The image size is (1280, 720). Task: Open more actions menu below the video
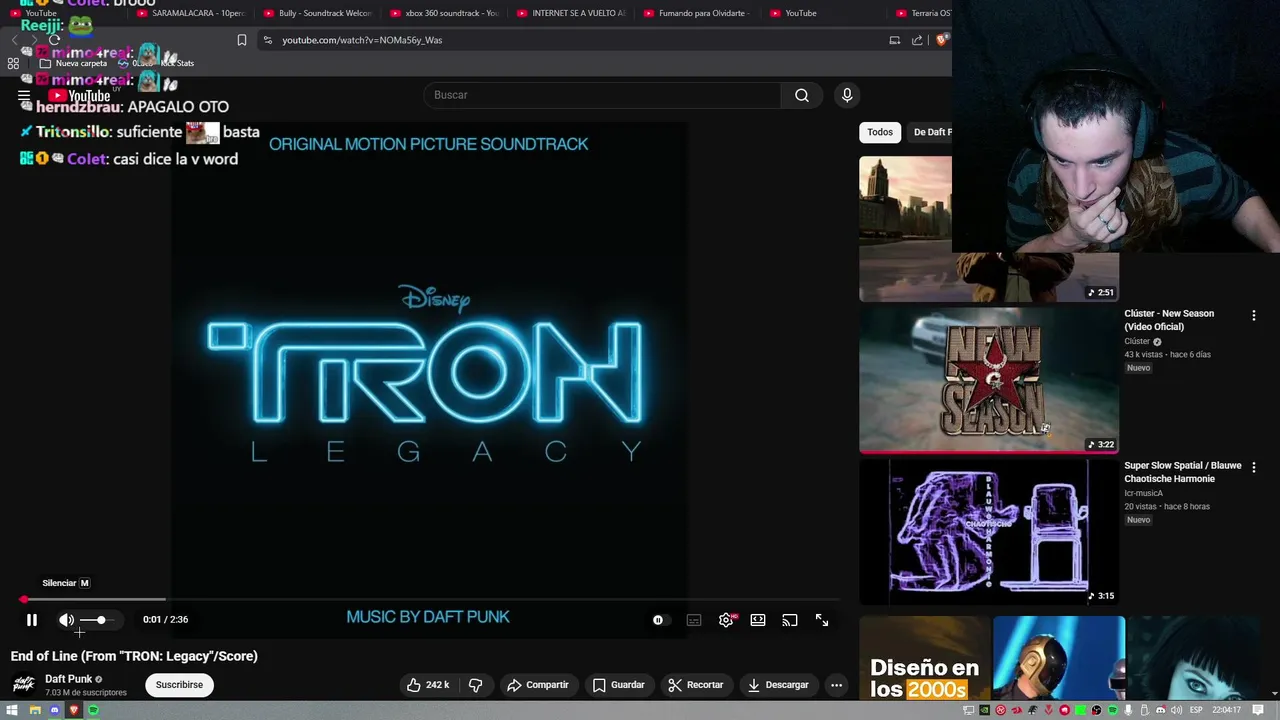pyautogui.click(x=836, y=685)
